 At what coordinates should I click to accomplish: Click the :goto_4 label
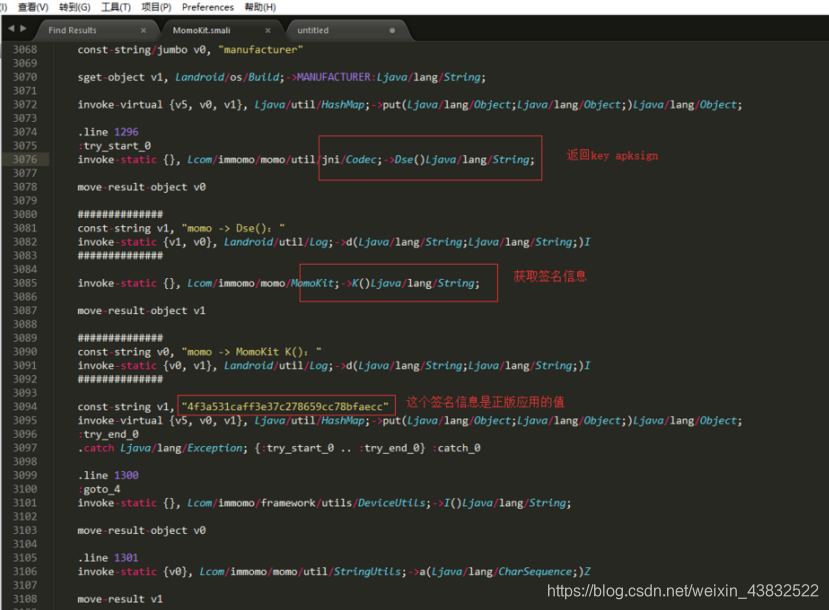[x=99, y=489]
